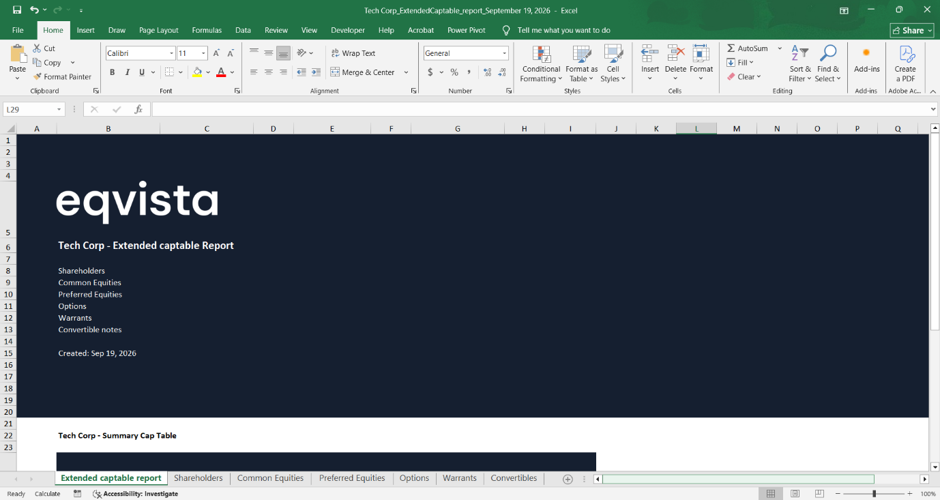Switch to Page Layout view in status bar
940x500 pixels.
coord(795,493)
